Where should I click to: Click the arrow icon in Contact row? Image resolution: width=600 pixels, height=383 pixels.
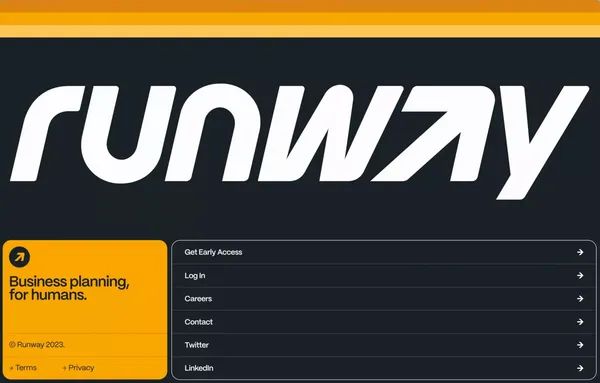(x=580, y=322)
